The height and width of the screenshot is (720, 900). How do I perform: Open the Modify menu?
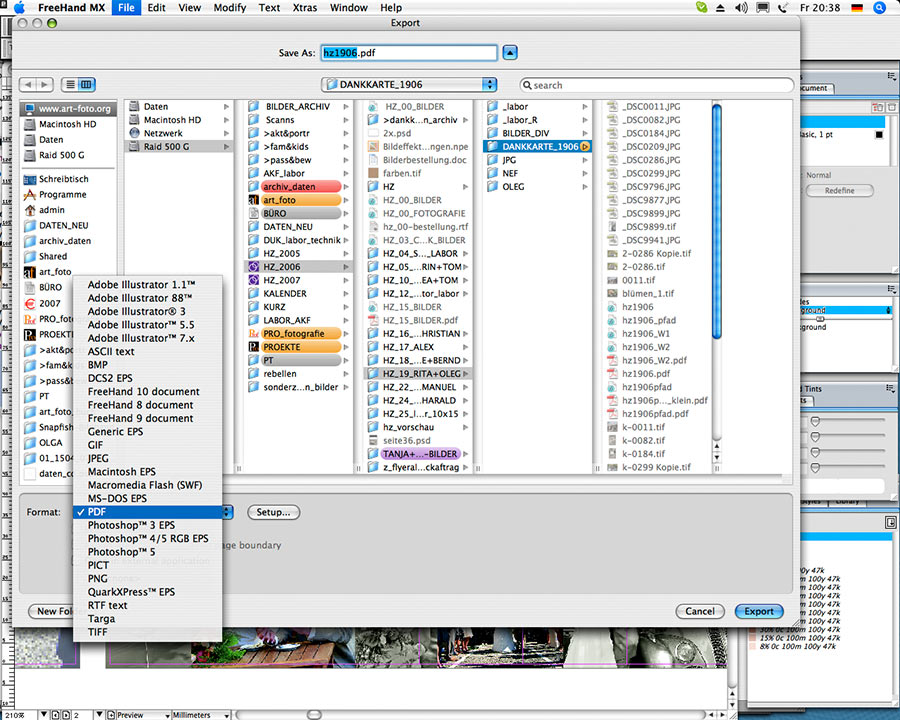coord(230,7)
